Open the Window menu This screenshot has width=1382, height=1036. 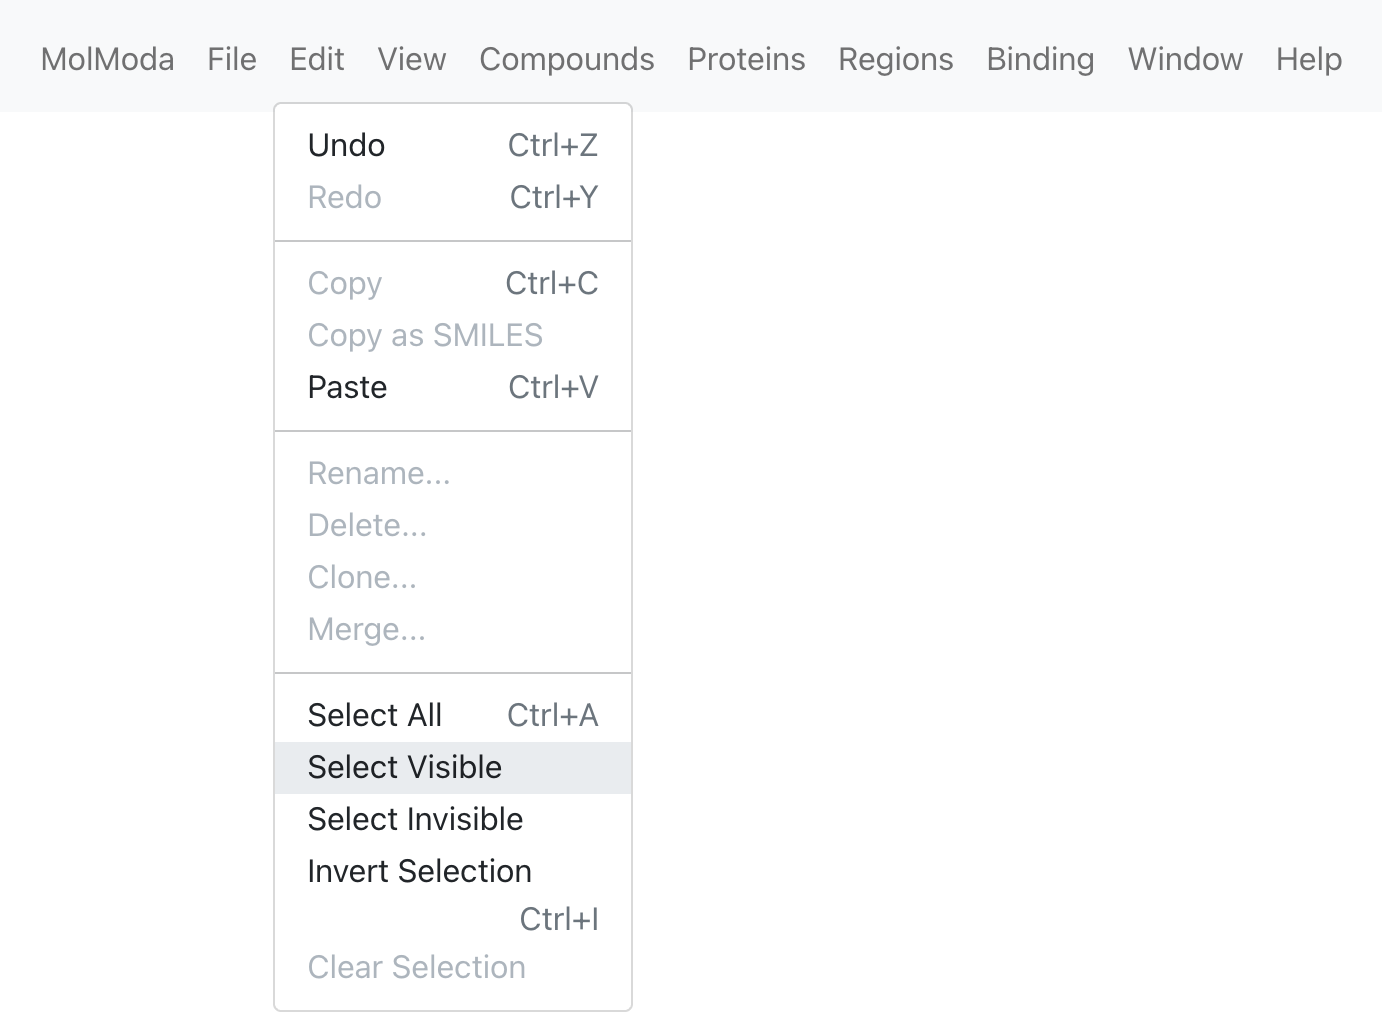point(1185,59)
